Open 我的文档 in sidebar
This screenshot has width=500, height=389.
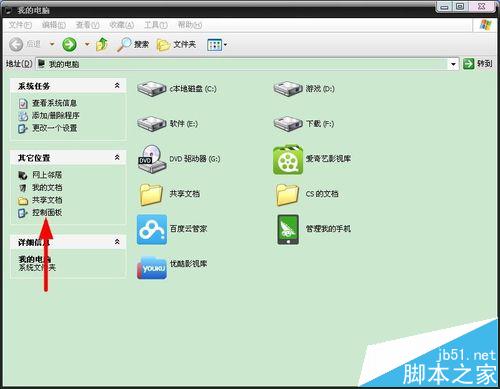[x=47, y=187]
